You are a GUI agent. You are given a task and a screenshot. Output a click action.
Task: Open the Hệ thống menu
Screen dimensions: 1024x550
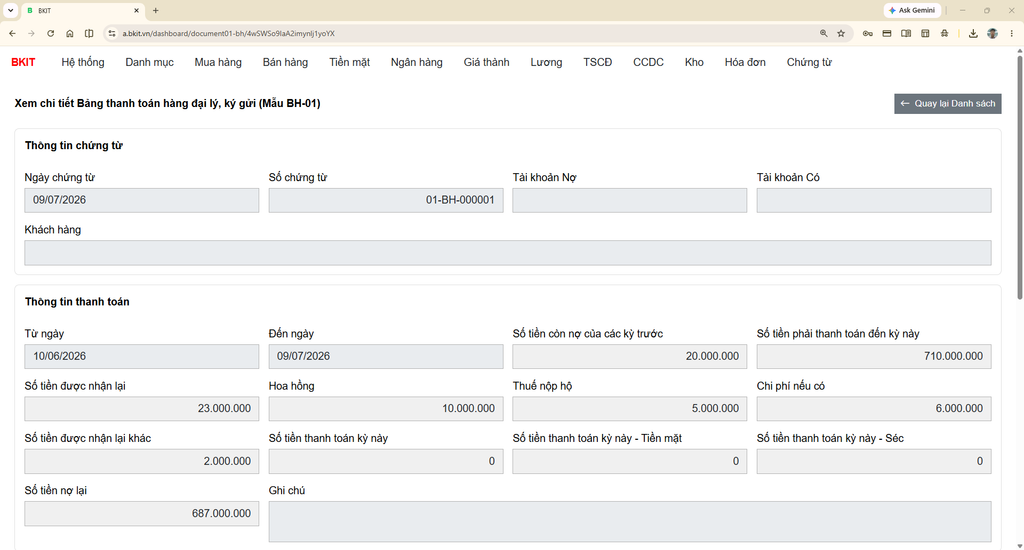click(83, 62)
